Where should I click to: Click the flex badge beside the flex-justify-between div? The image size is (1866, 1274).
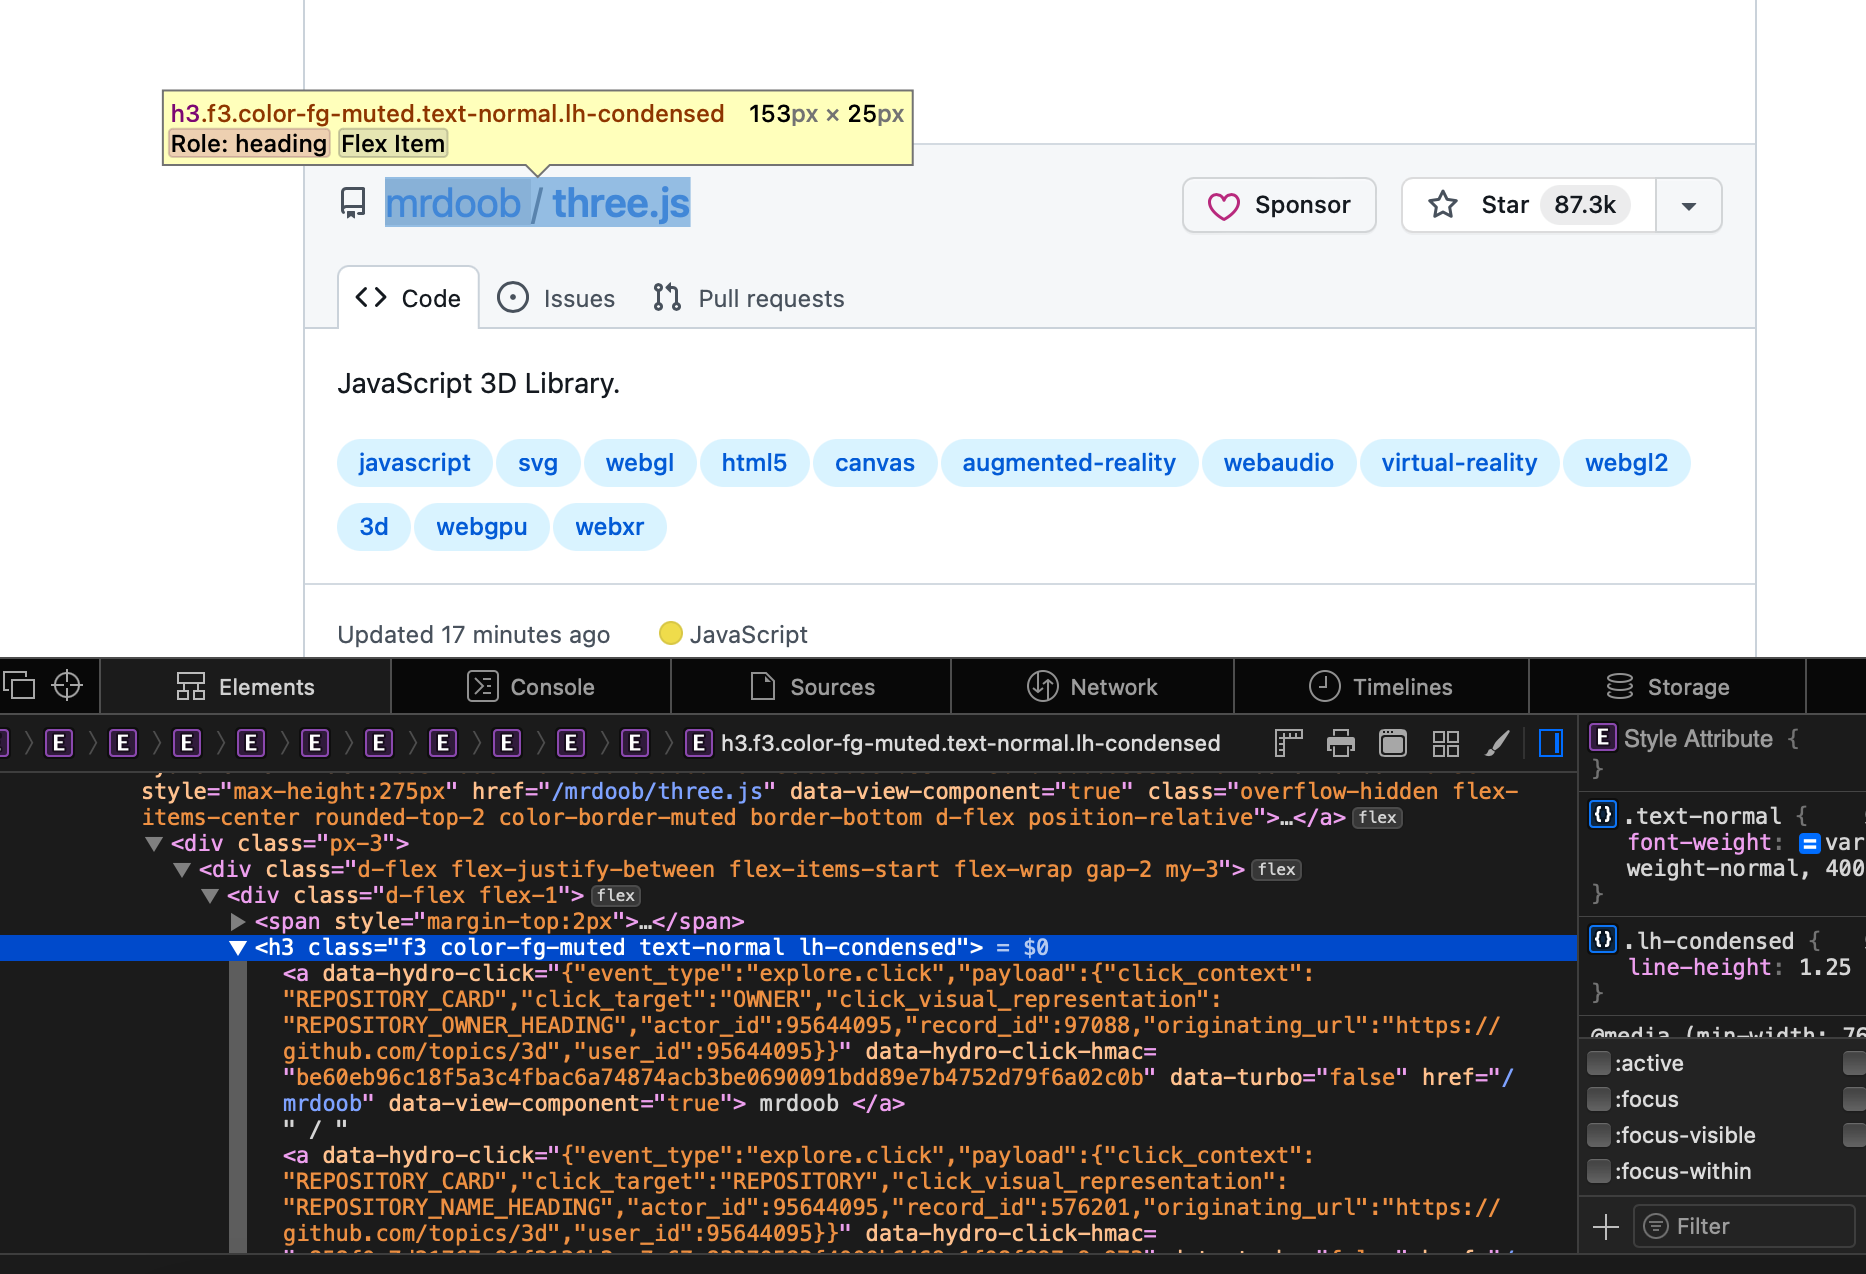[1277, 870]
